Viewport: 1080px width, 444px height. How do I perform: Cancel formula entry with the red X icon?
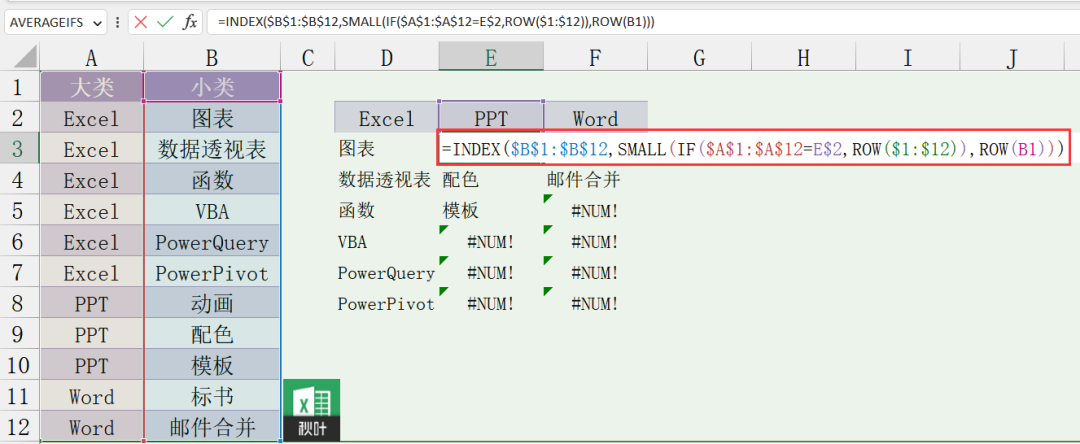(141, 22)
